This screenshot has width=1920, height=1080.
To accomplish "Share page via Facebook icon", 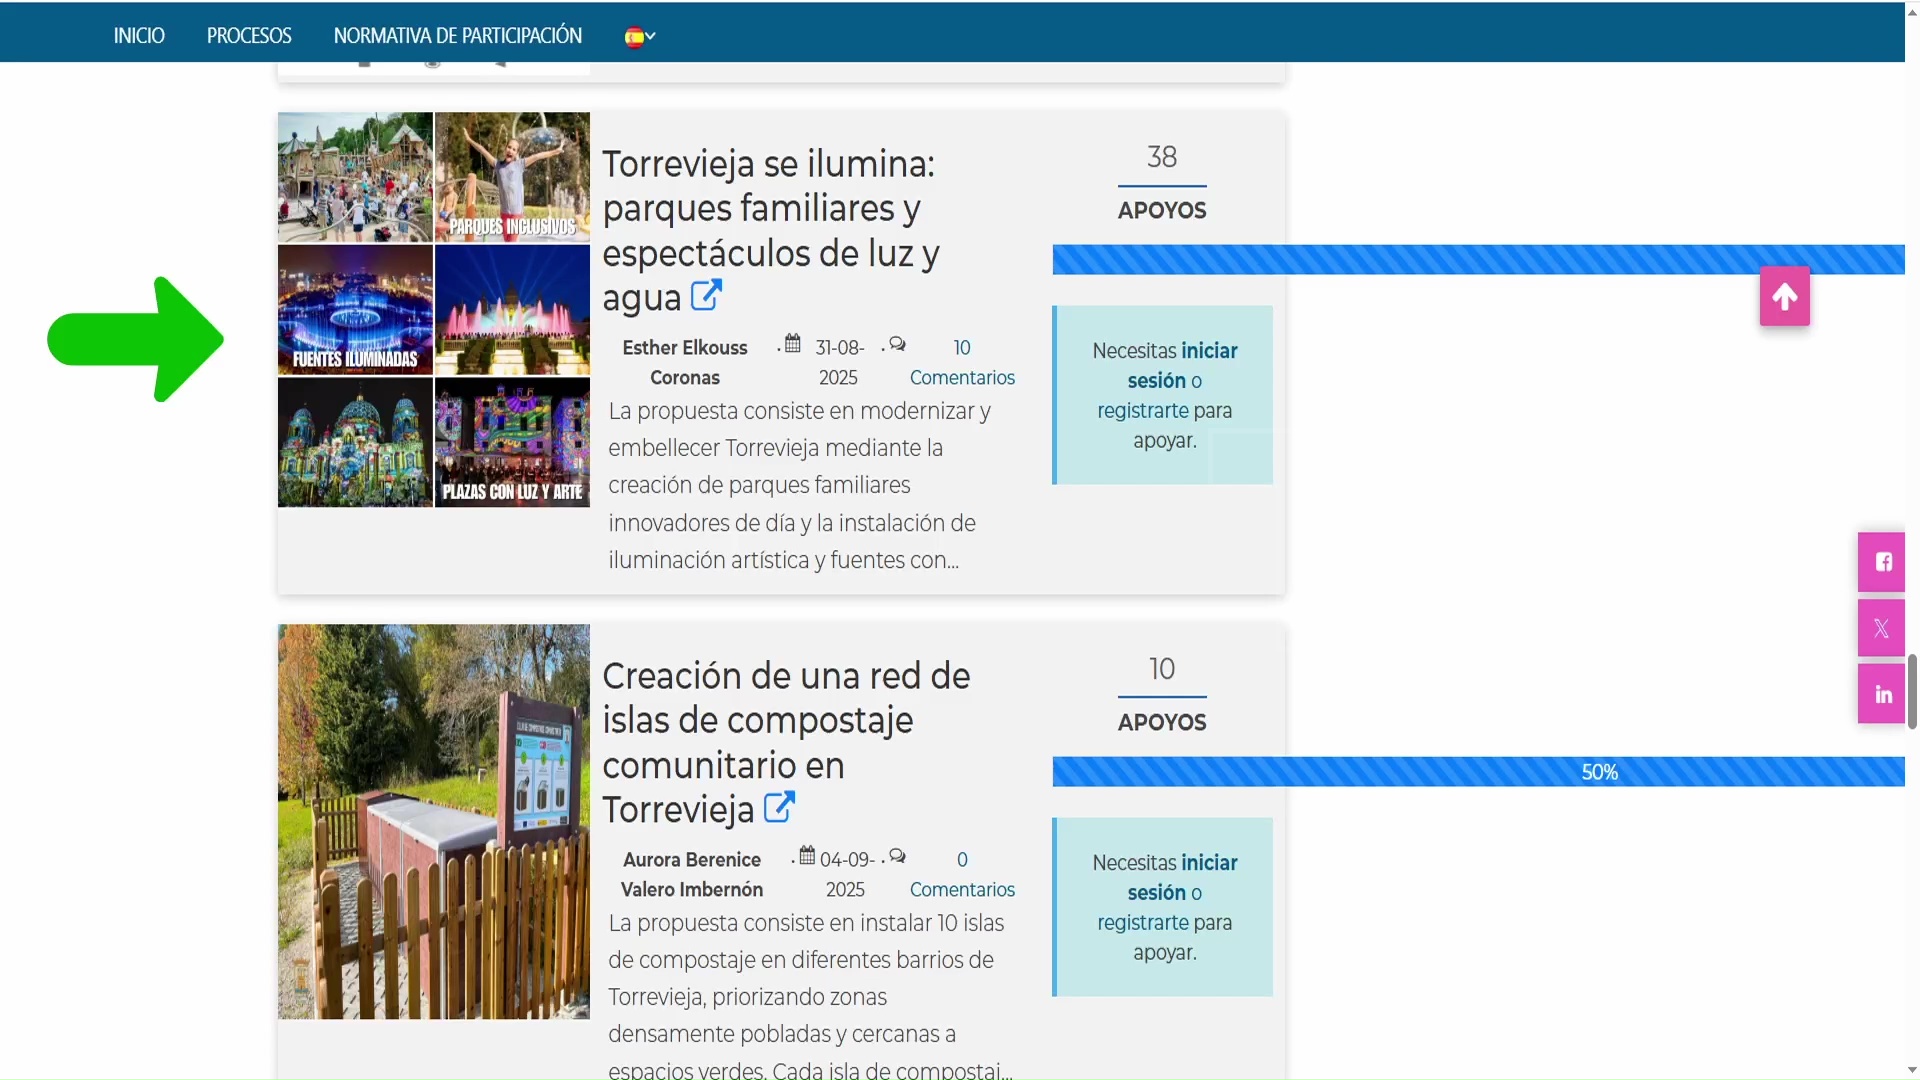I will [x=1882, y=562].
